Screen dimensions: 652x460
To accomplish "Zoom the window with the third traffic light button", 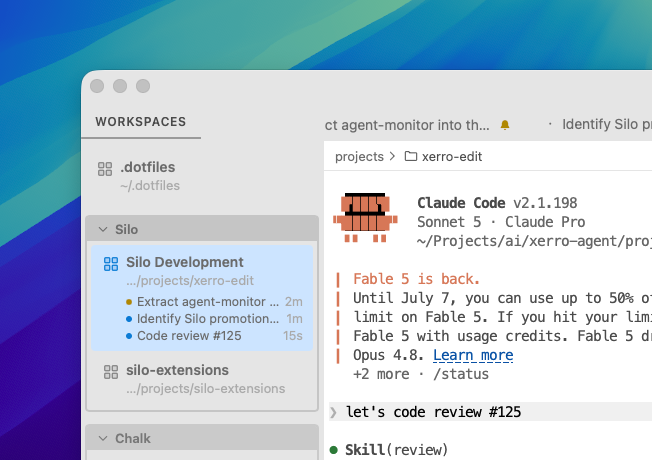I will point(143,86).
